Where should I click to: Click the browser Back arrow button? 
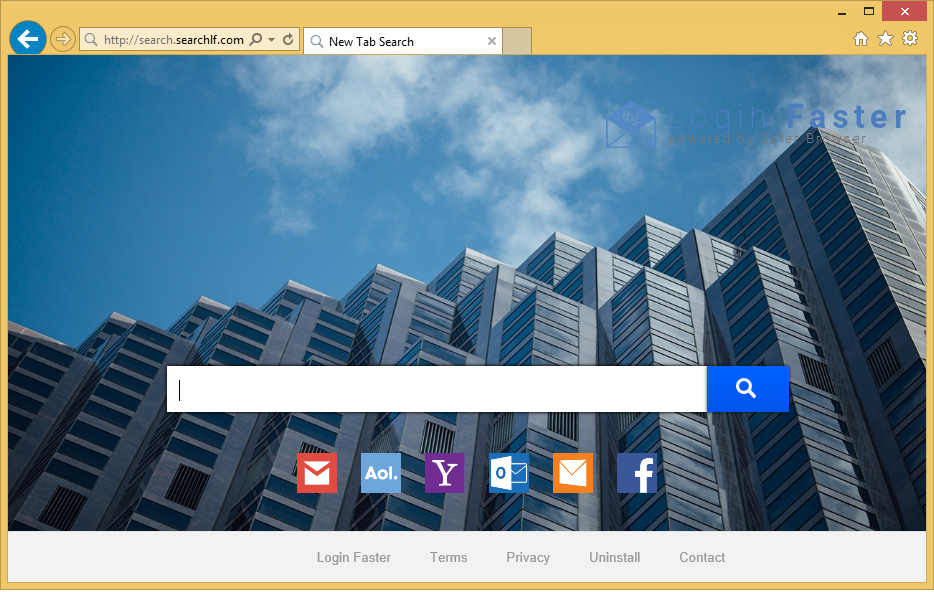tap(27, 39)
